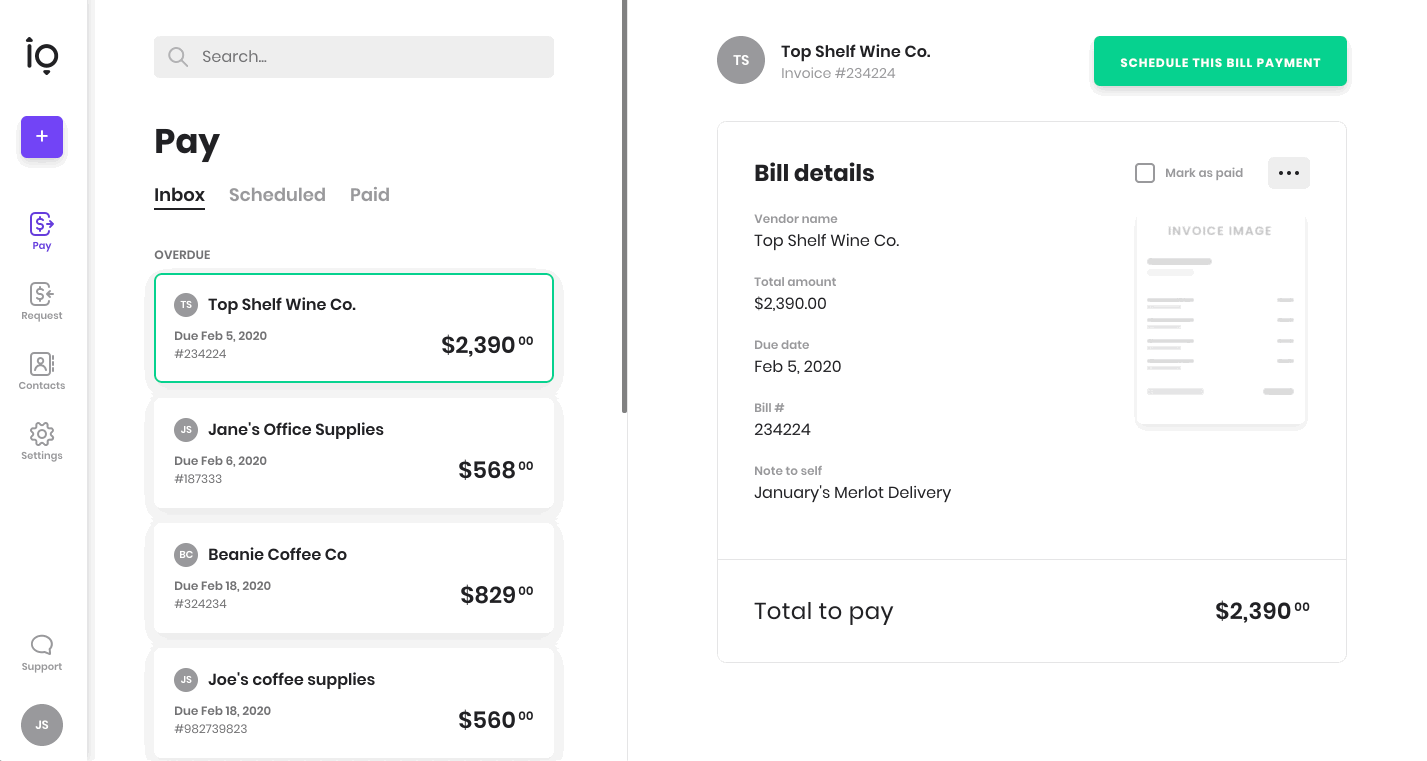This screenshot has height=761, width=1427.
Task: Click the bill list vertical scrollbar
Action: pos(625,206)
